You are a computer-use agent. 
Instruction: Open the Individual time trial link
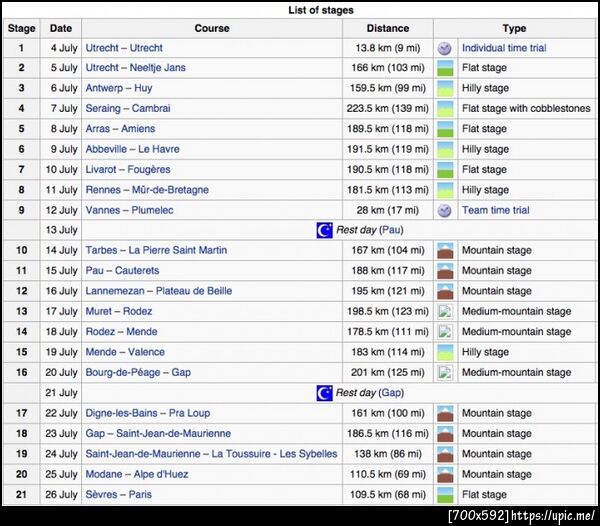tap(504, 48)
